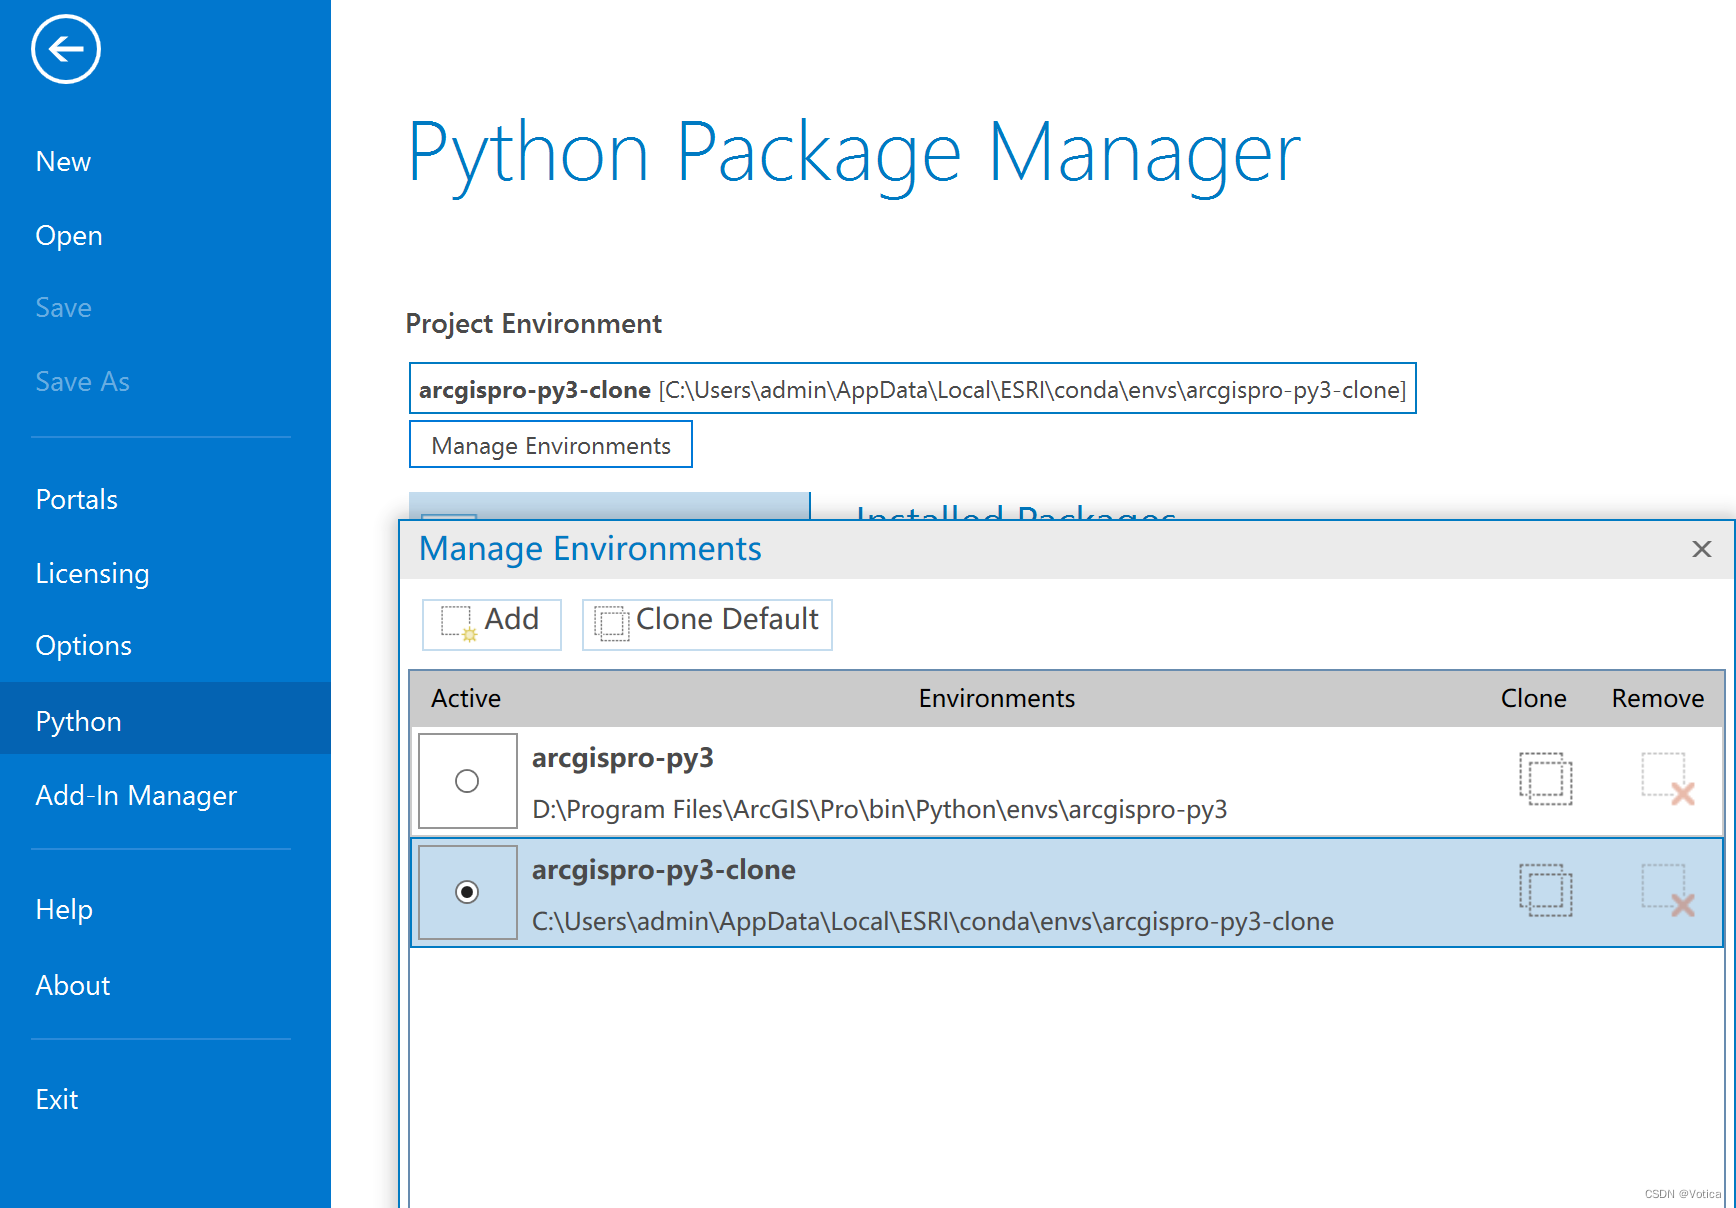The image size is (1736, 1208).
Task: Open the About page
Action: pyautogui.click(x=73, y=986)
